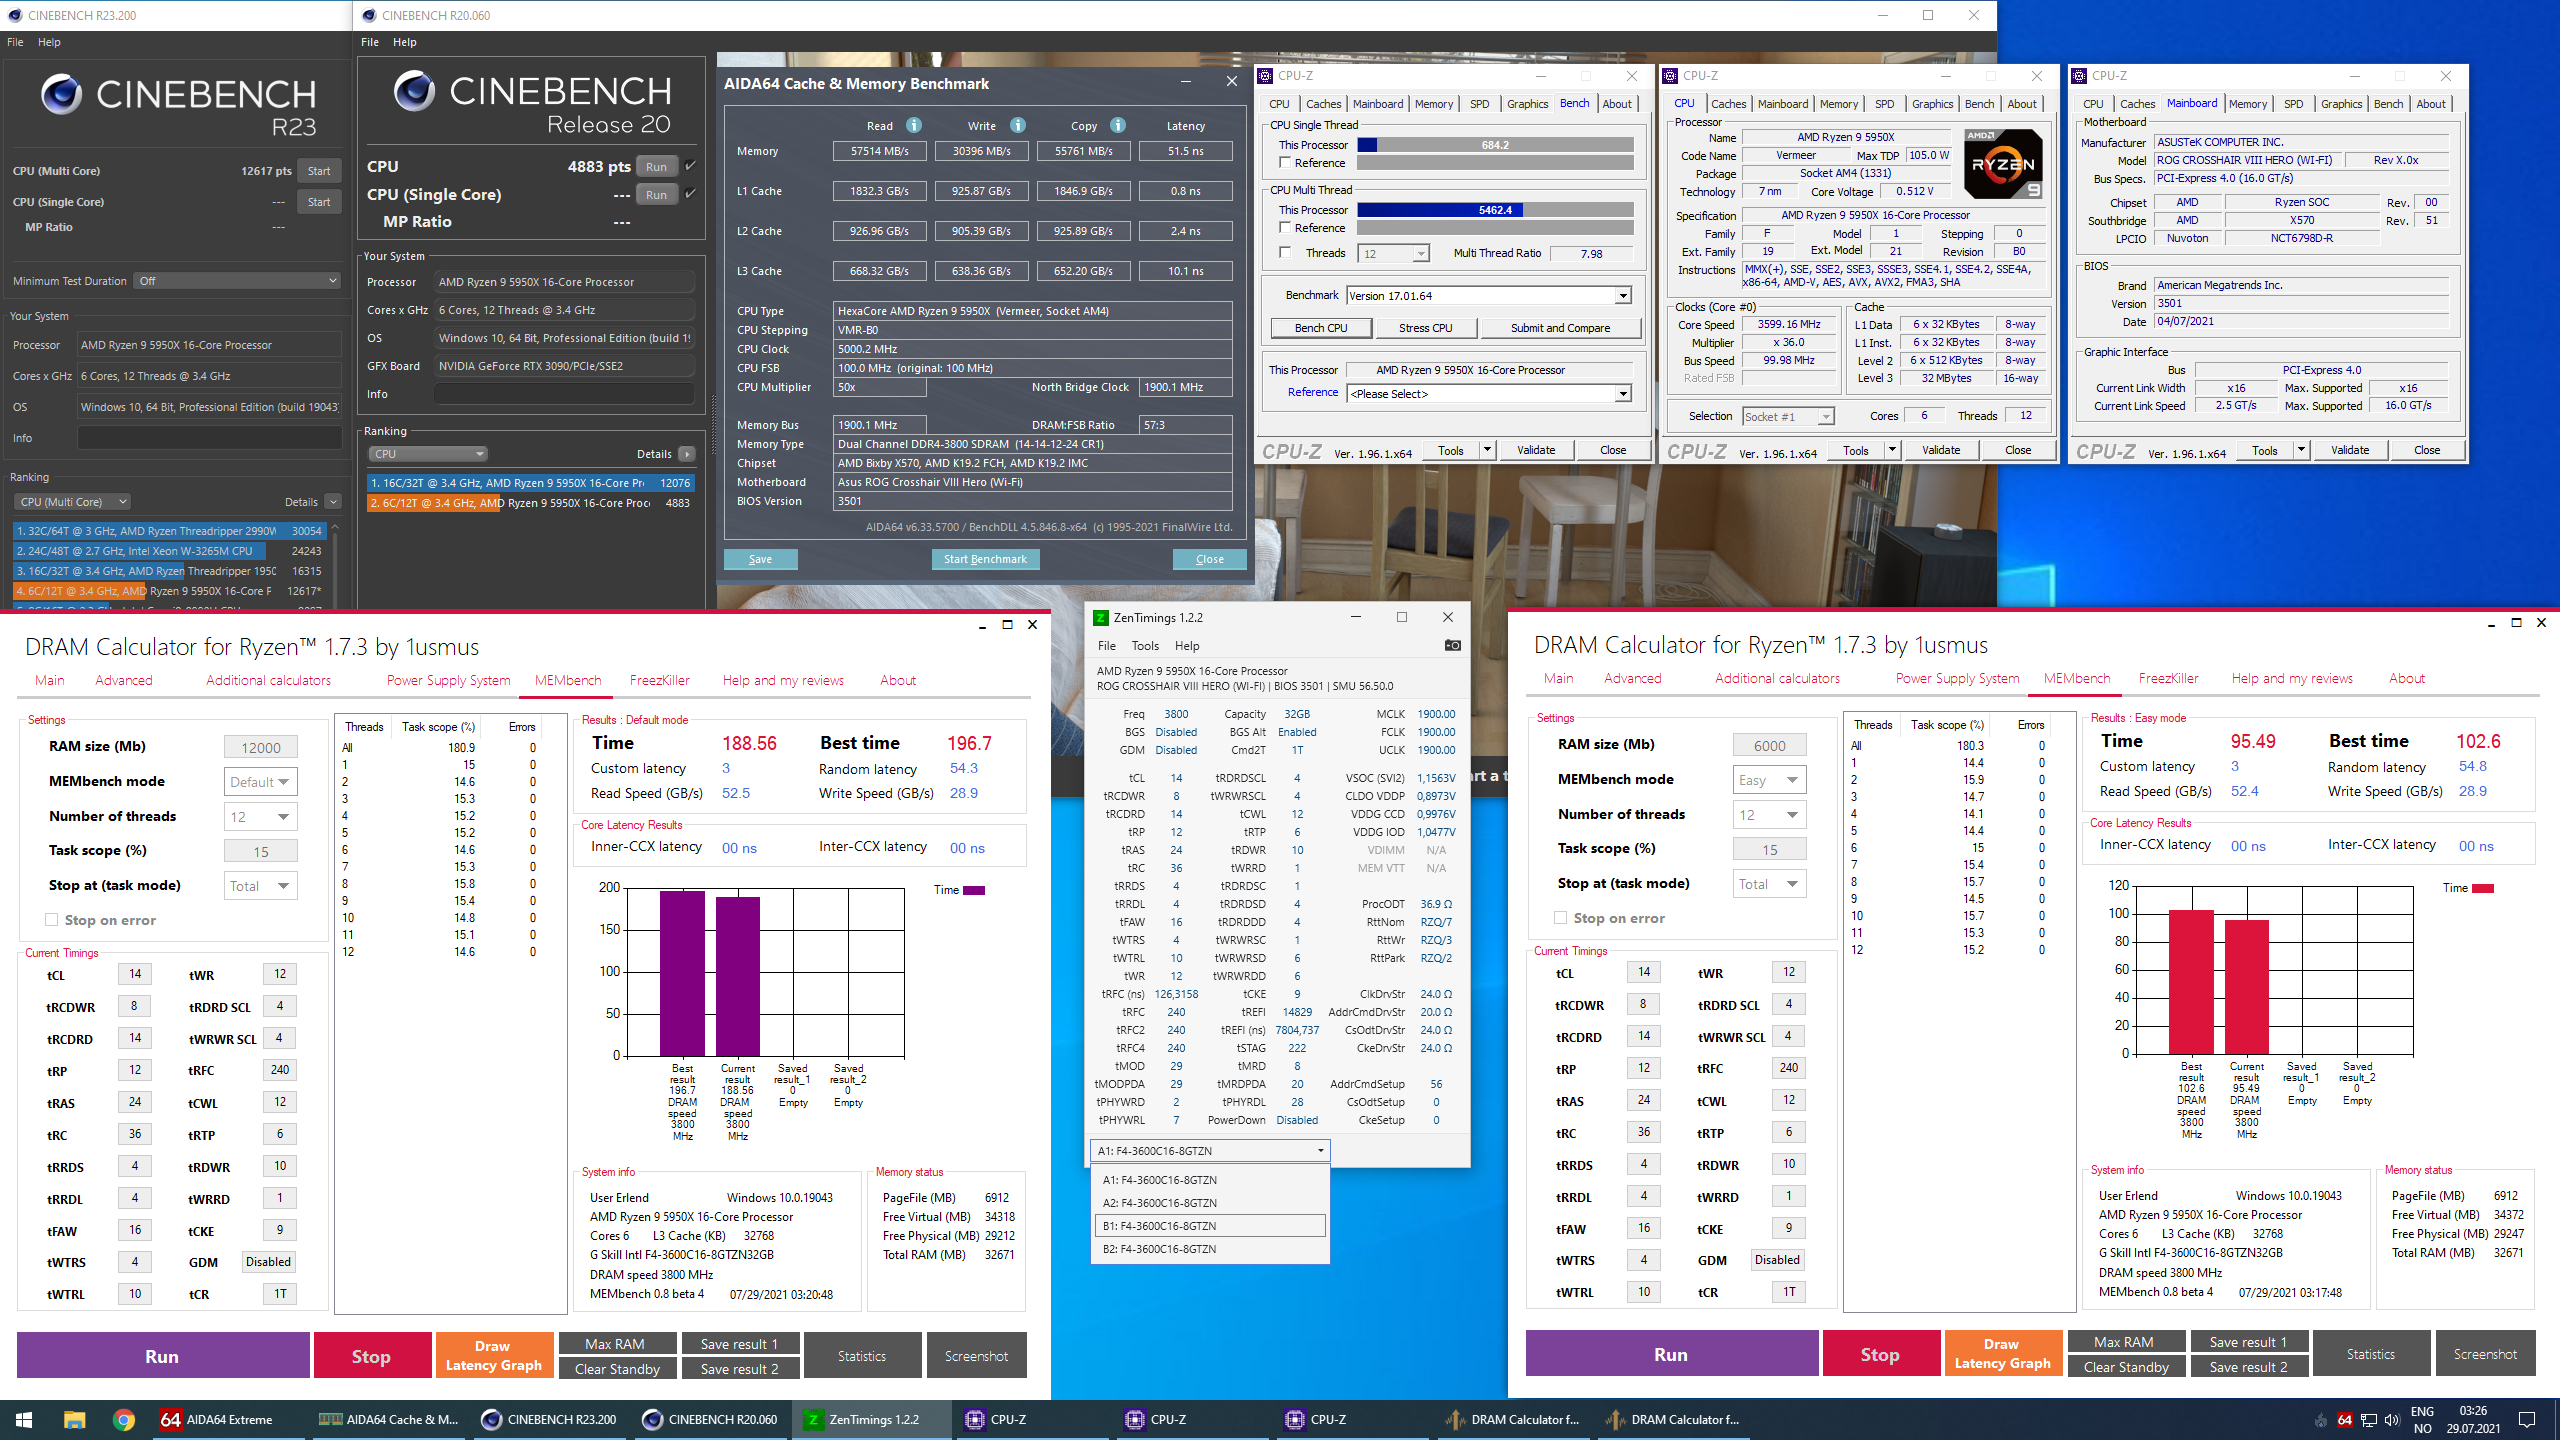Click Start Benchmark in AIDA64
The image size is (2560, 1440).
click(985, 560)
